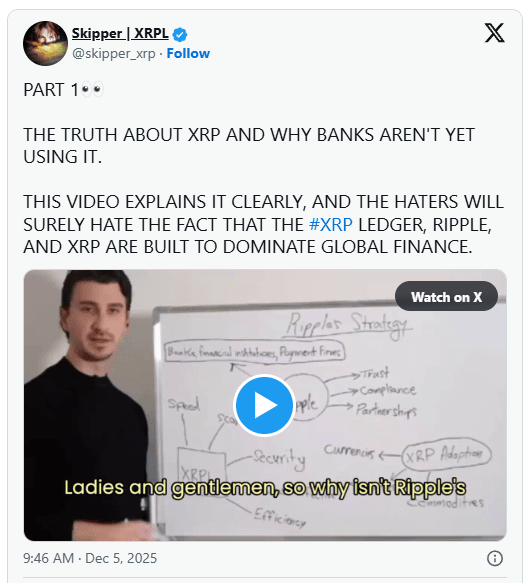Click the presenter in the video thumbnail
Screen dimensions: 528x583
coord(87,405)
